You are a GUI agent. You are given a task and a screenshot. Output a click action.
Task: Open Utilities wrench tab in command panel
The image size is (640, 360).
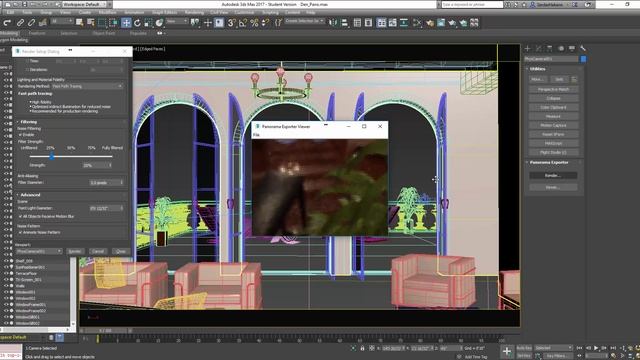583,49
